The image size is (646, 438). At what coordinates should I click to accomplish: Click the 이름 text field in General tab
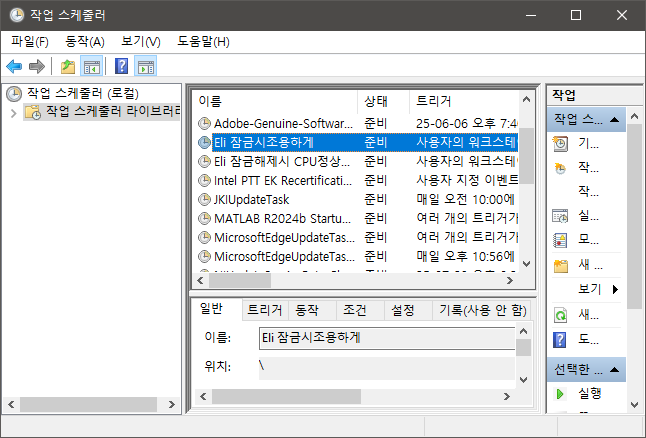(x=385, y=338)
